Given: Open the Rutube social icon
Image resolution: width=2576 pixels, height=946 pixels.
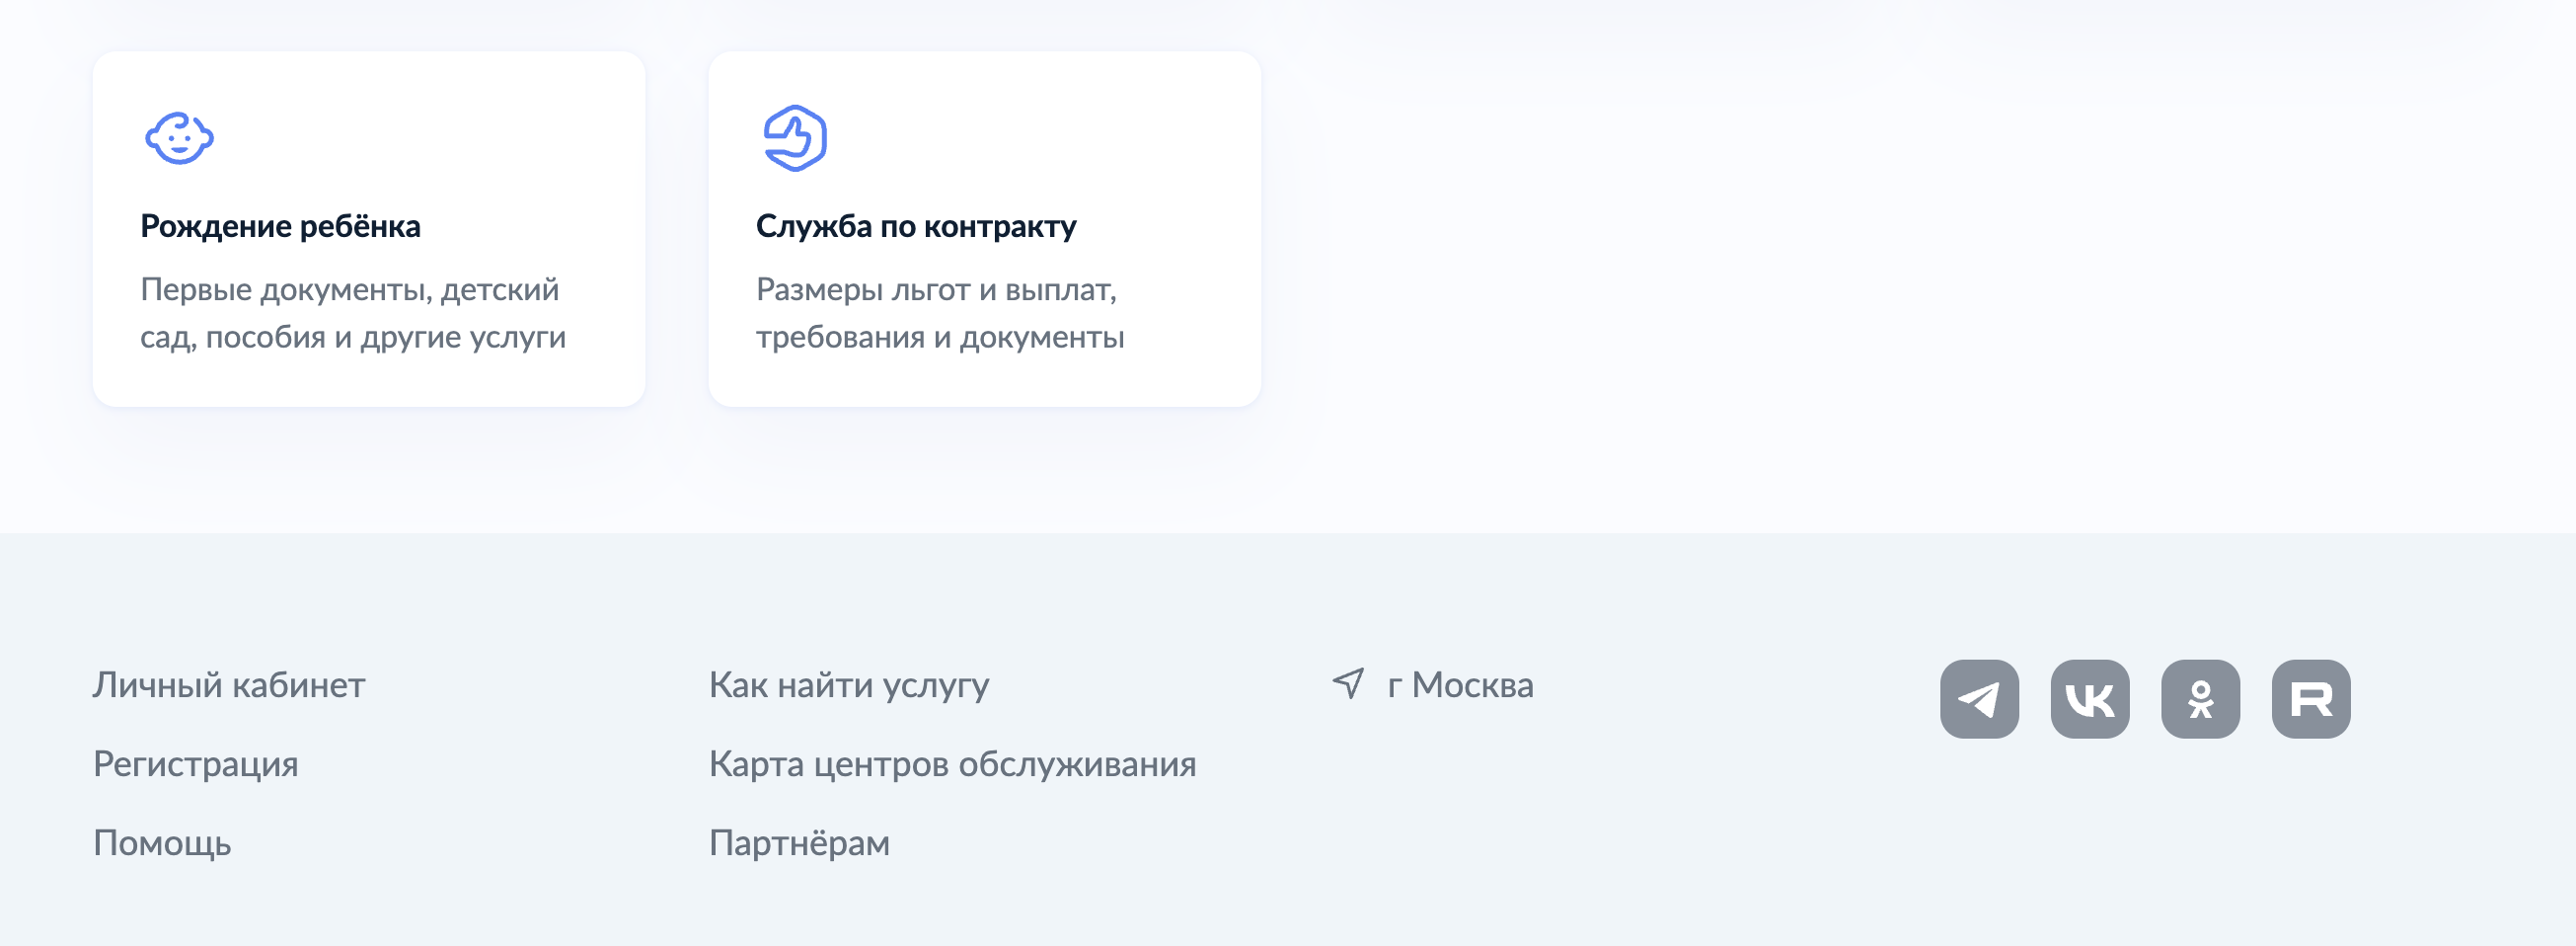Looking at the screenshot, I should tap(2311, 699).
